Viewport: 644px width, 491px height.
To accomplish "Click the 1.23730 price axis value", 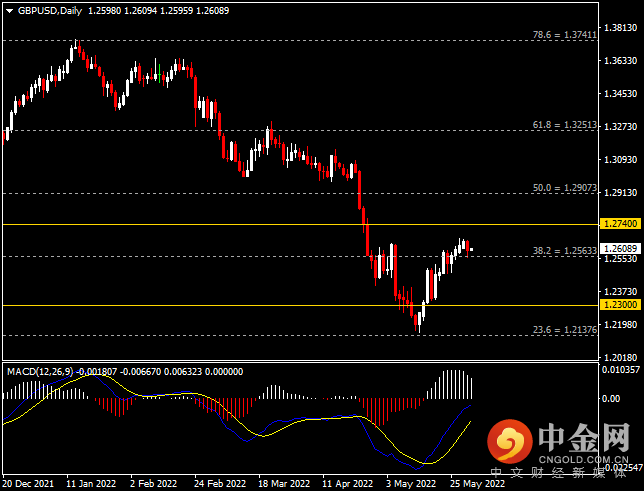I will click(621, 292).
